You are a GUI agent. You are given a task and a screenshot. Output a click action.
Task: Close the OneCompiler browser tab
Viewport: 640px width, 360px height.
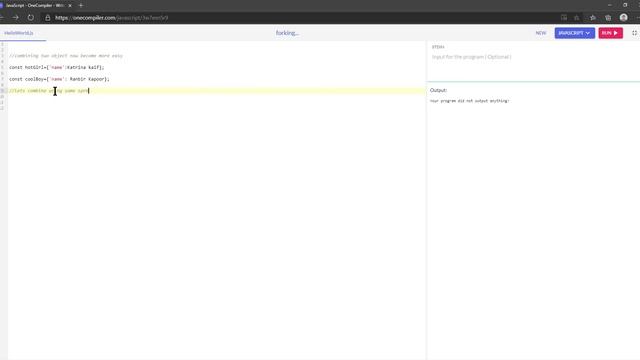coord(70,6)
